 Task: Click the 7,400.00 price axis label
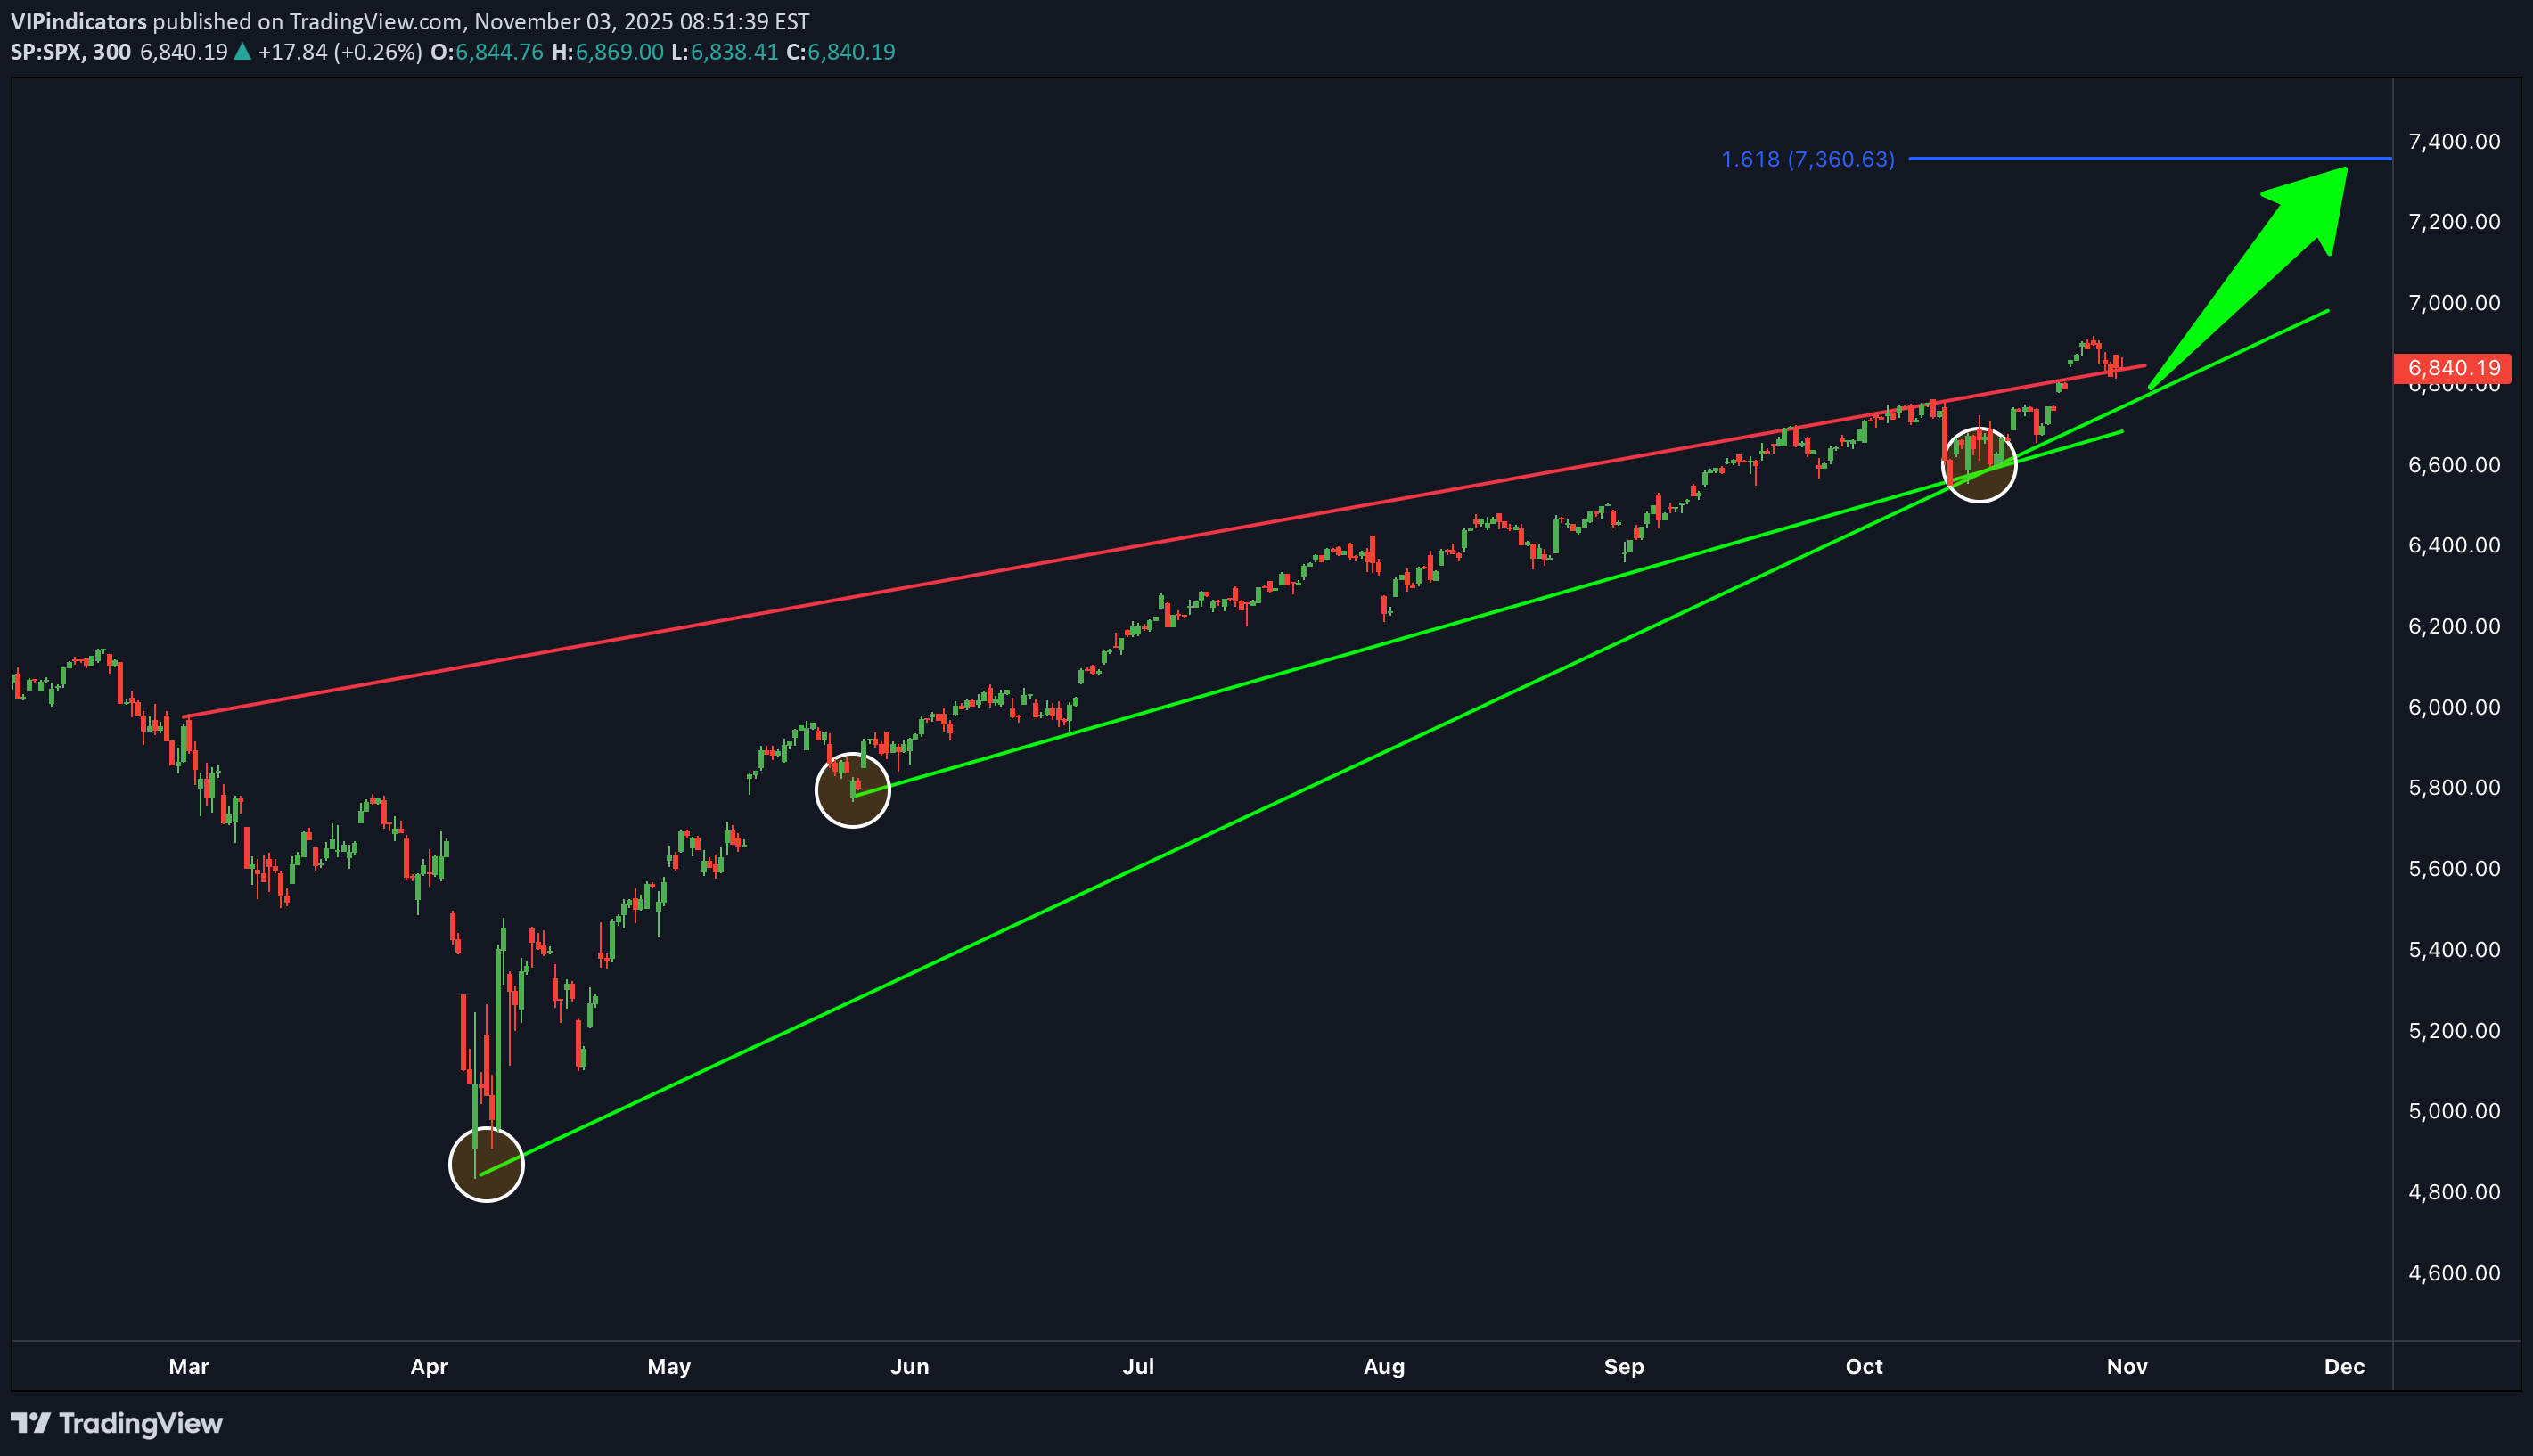coord(2453,141)
